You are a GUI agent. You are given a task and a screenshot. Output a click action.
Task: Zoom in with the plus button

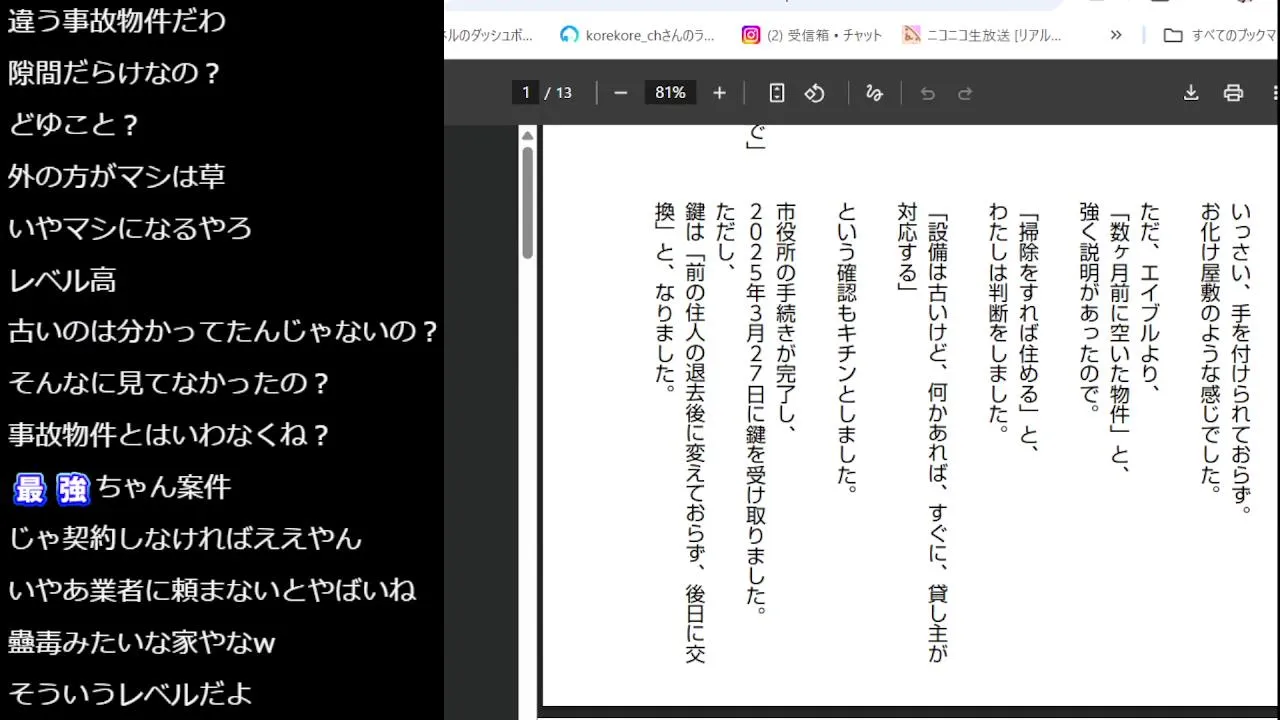[719, 93]
